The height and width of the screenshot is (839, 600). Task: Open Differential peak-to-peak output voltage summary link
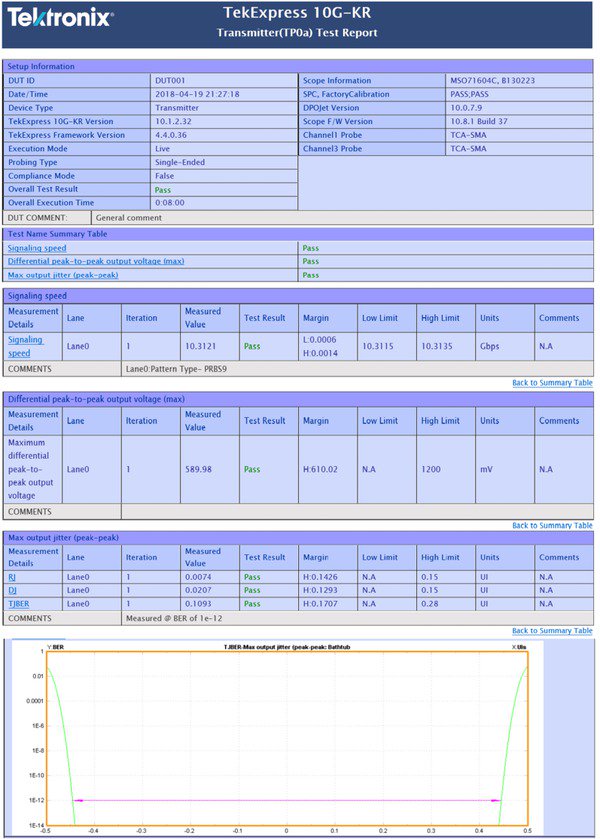[95, 261]
